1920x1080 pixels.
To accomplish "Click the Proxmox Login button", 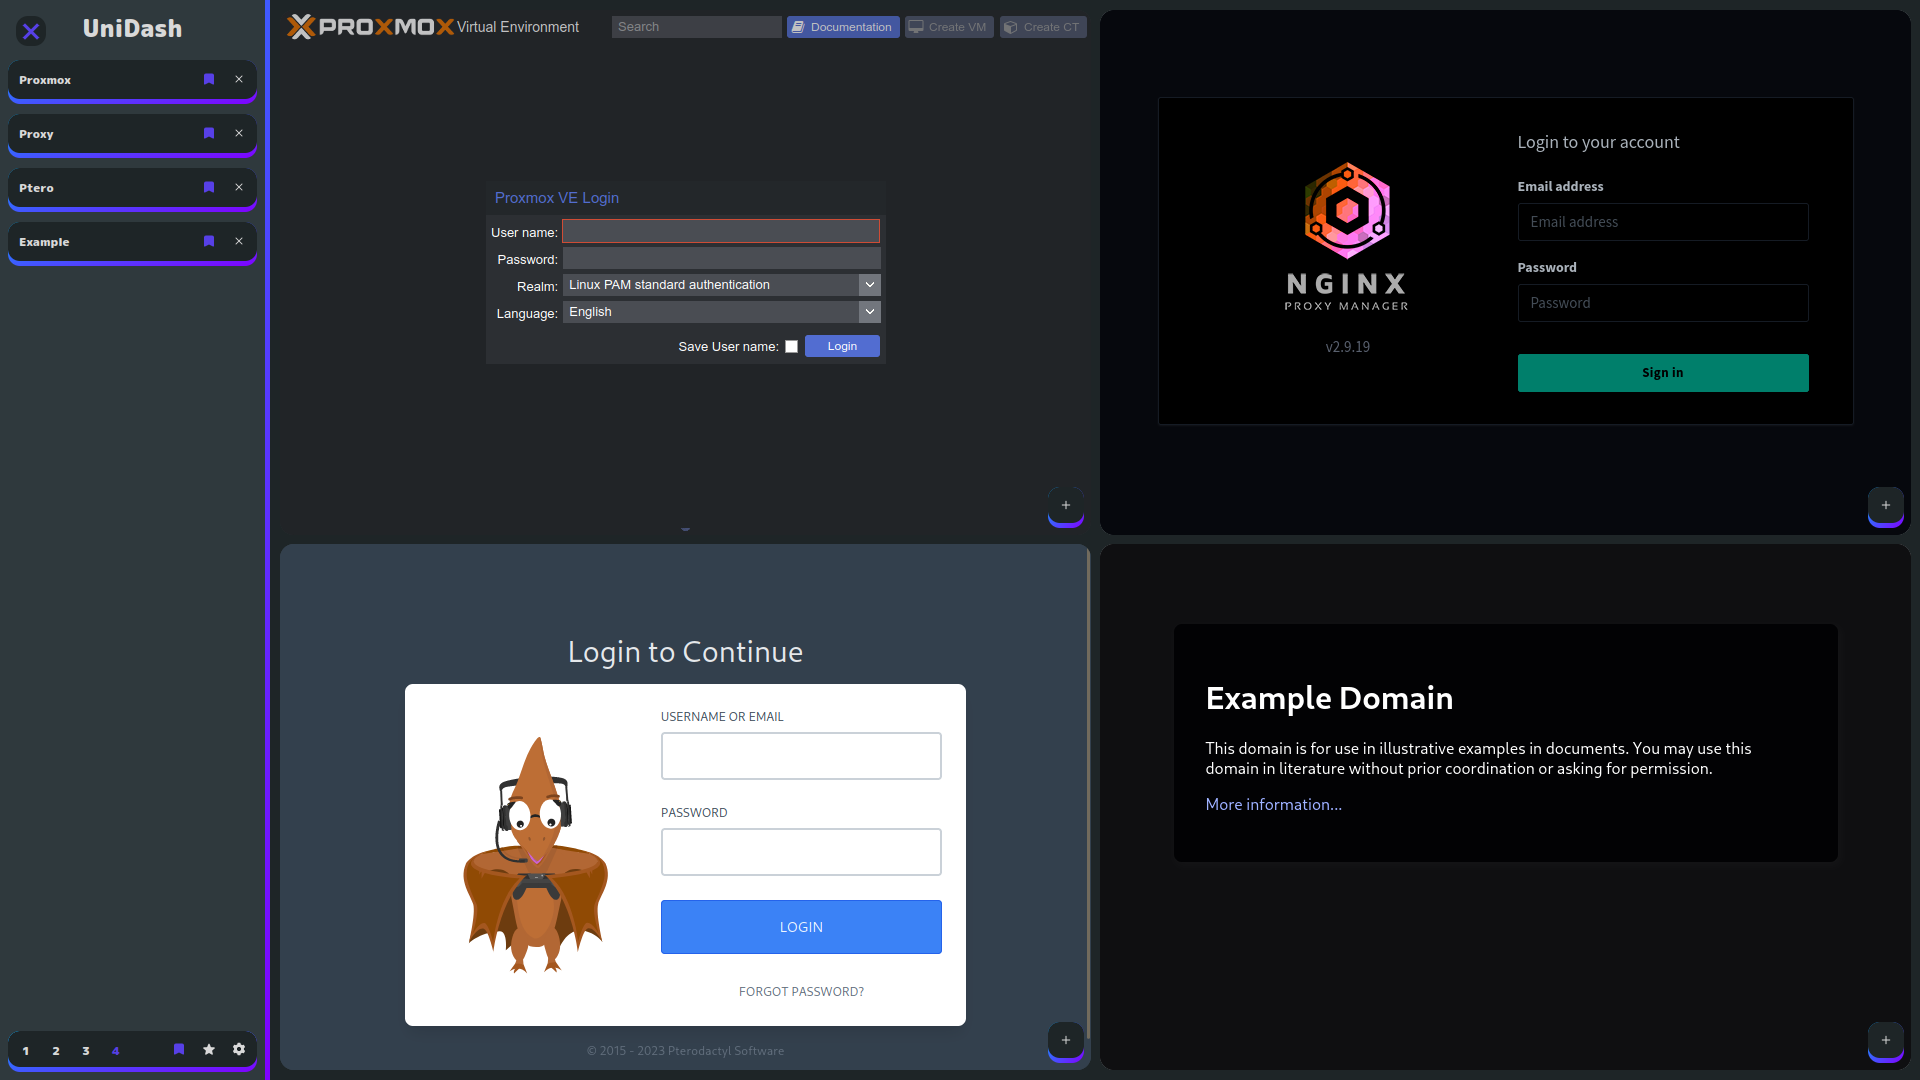I will 842,346.
